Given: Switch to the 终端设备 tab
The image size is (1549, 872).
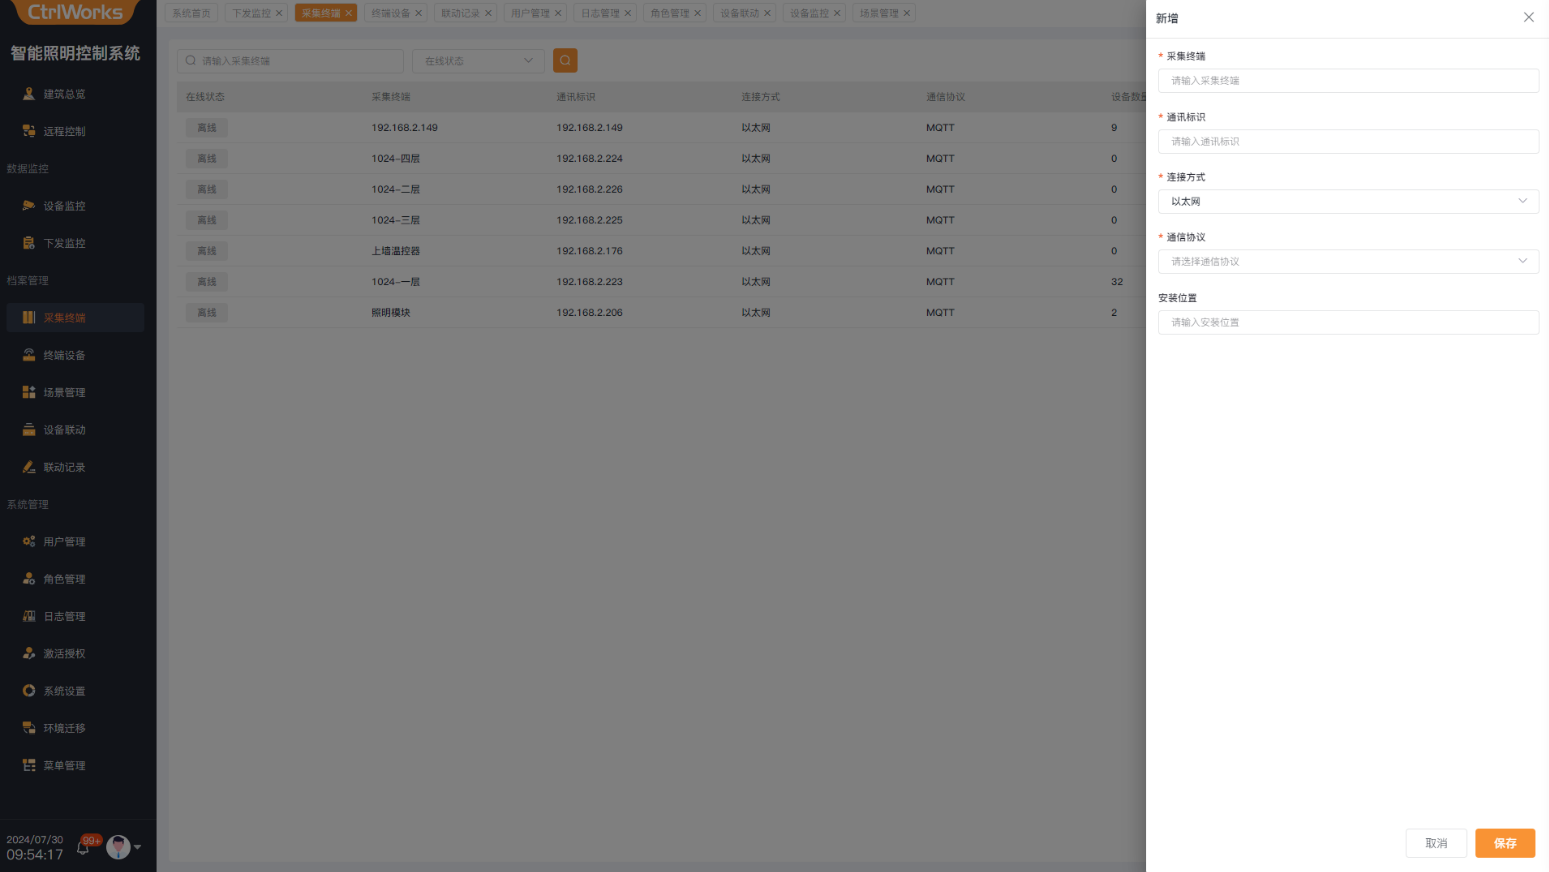Looking at the screenshot, I should point(390,13).
